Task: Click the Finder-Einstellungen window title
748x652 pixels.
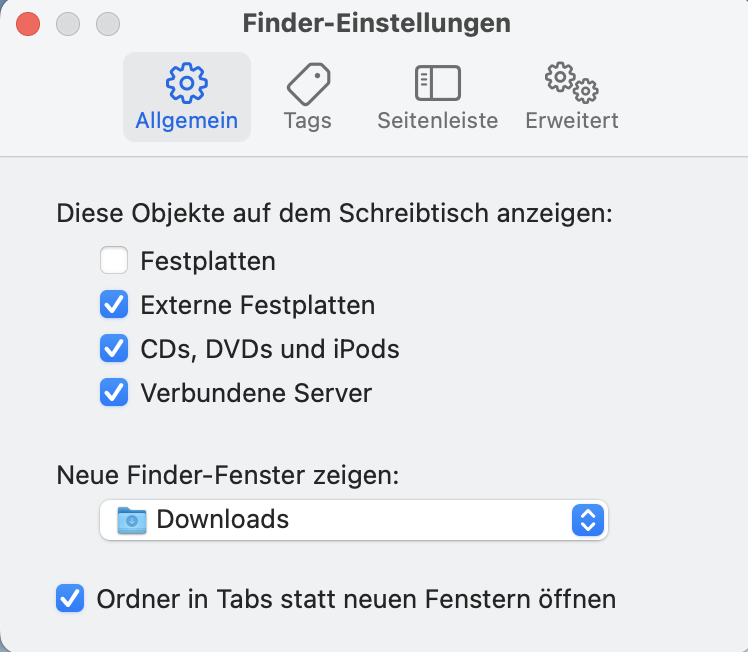Action: [376, 23]
